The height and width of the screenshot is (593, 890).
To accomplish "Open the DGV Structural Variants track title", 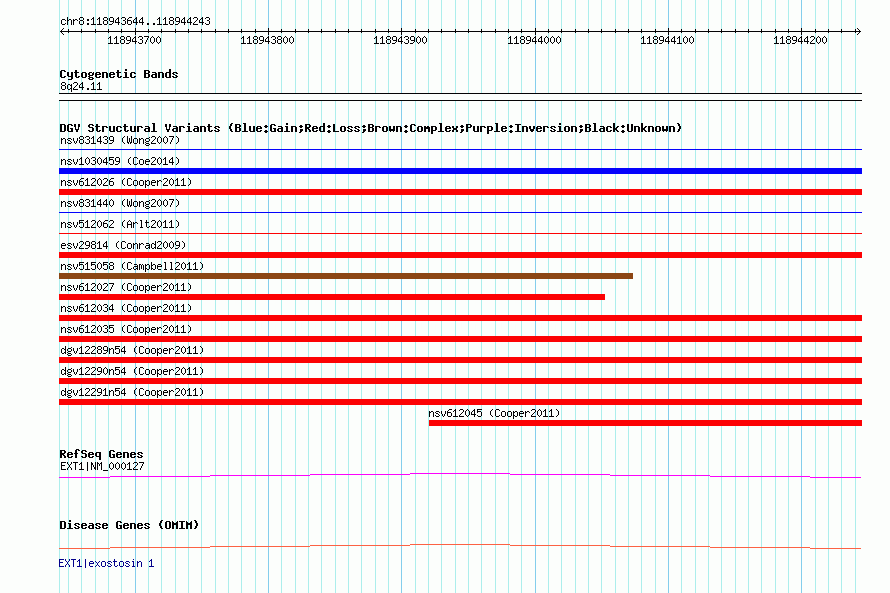I will [371, 128].
